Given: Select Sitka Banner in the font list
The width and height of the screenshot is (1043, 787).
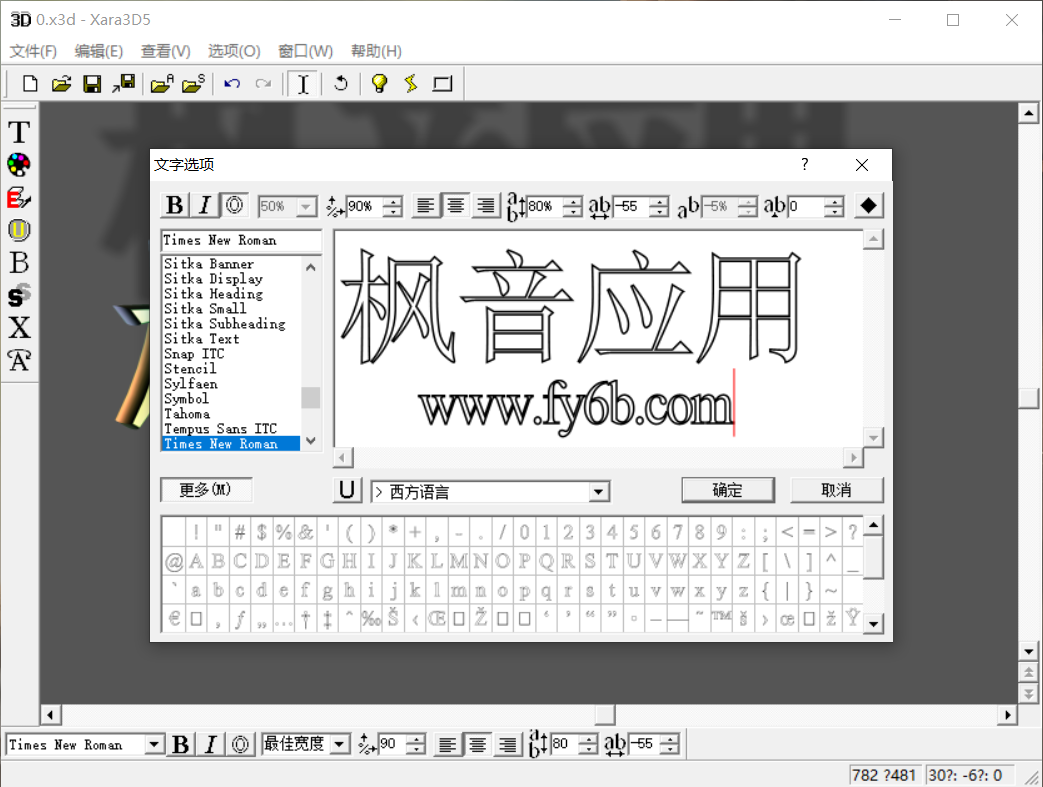Looking at the screenshot, I should click(231, 264).
